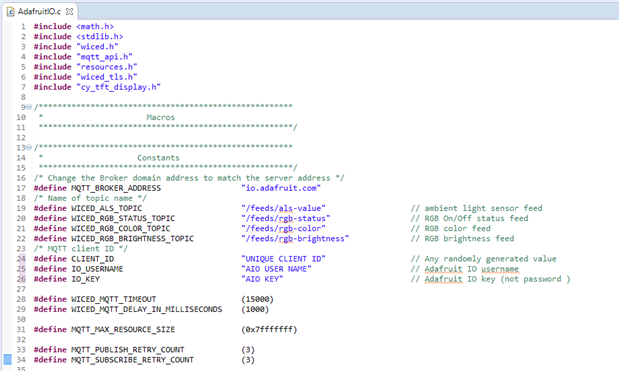The width and height of the screenshot is (619, 371).
Task: Click the "/feeds/rgb-status" topic string
Action: (286, 218)
